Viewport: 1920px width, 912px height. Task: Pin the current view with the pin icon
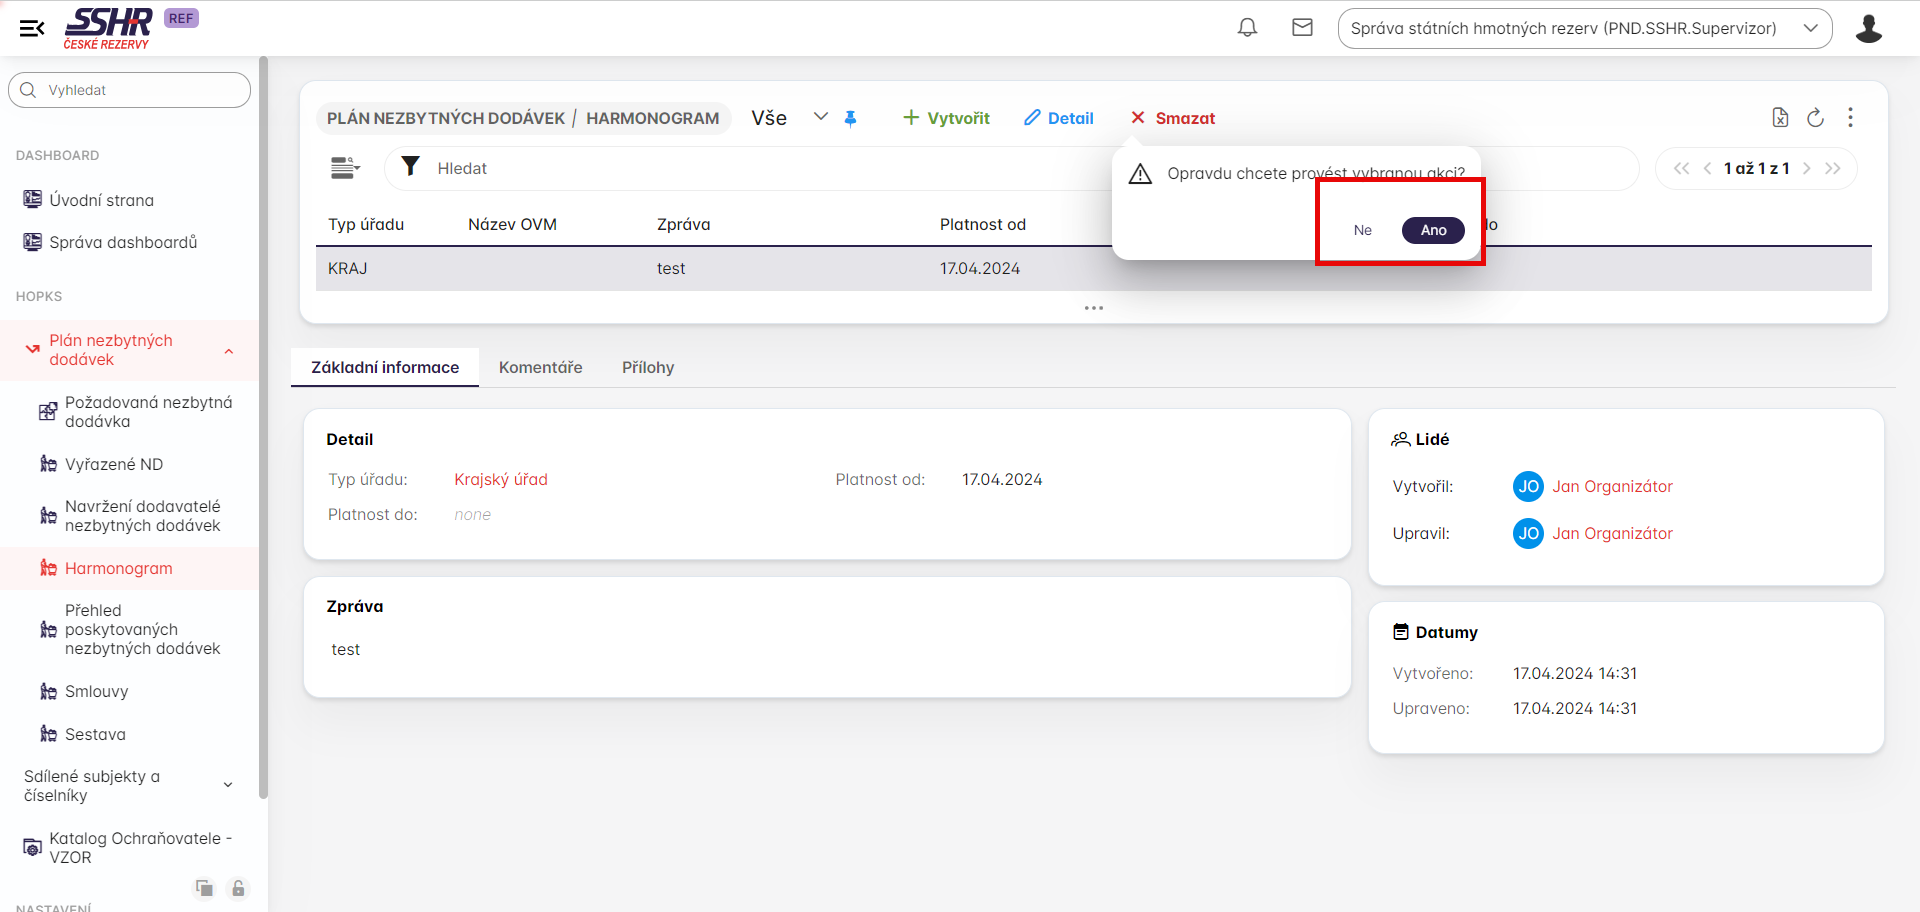[x=850, y=118]
